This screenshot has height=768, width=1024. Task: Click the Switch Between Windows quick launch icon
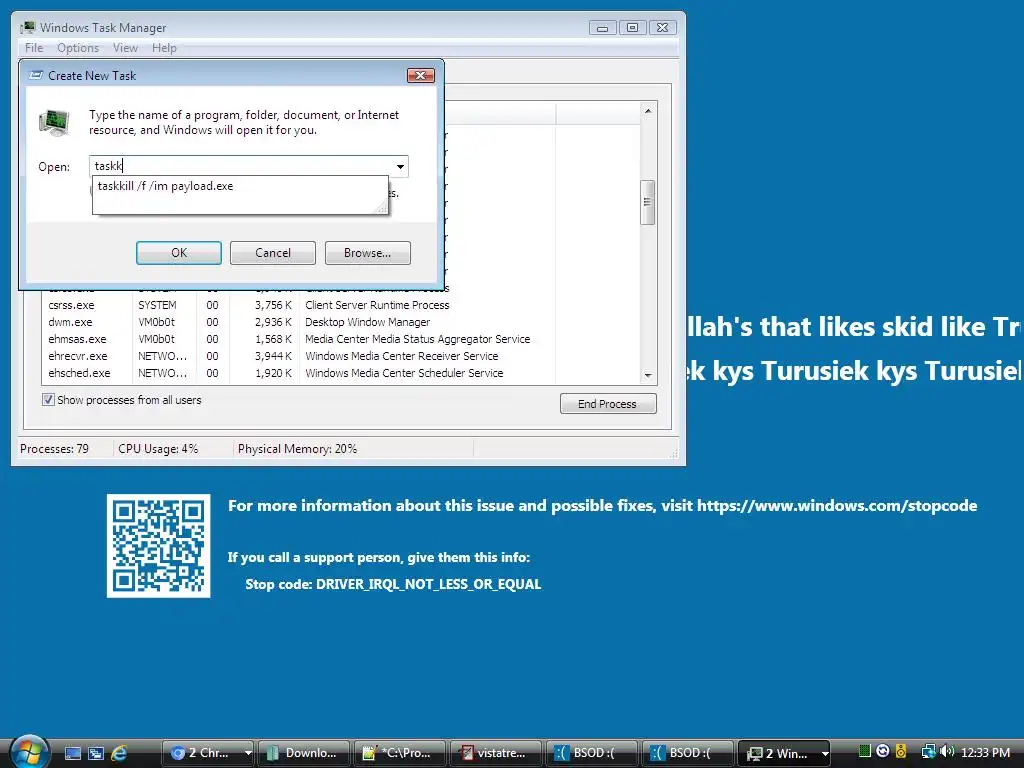tap(96, 753)
